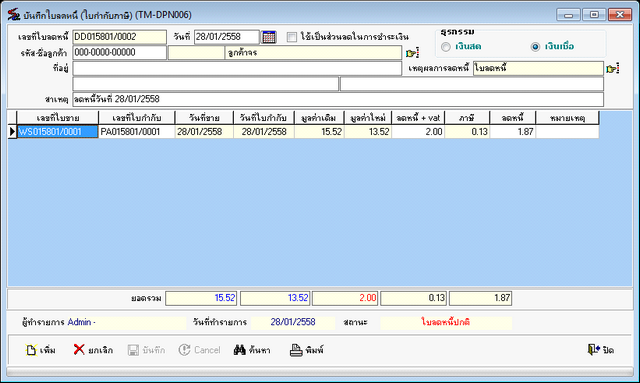Viewport: 640px width, 383px height.
Task: Click เลขที่ใบขาย column header
Action: click(58, 118)
